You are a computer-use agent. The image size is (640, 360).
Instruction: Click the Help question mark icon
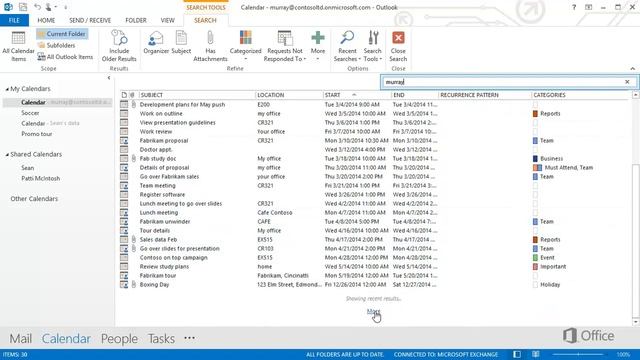(574, 7)
